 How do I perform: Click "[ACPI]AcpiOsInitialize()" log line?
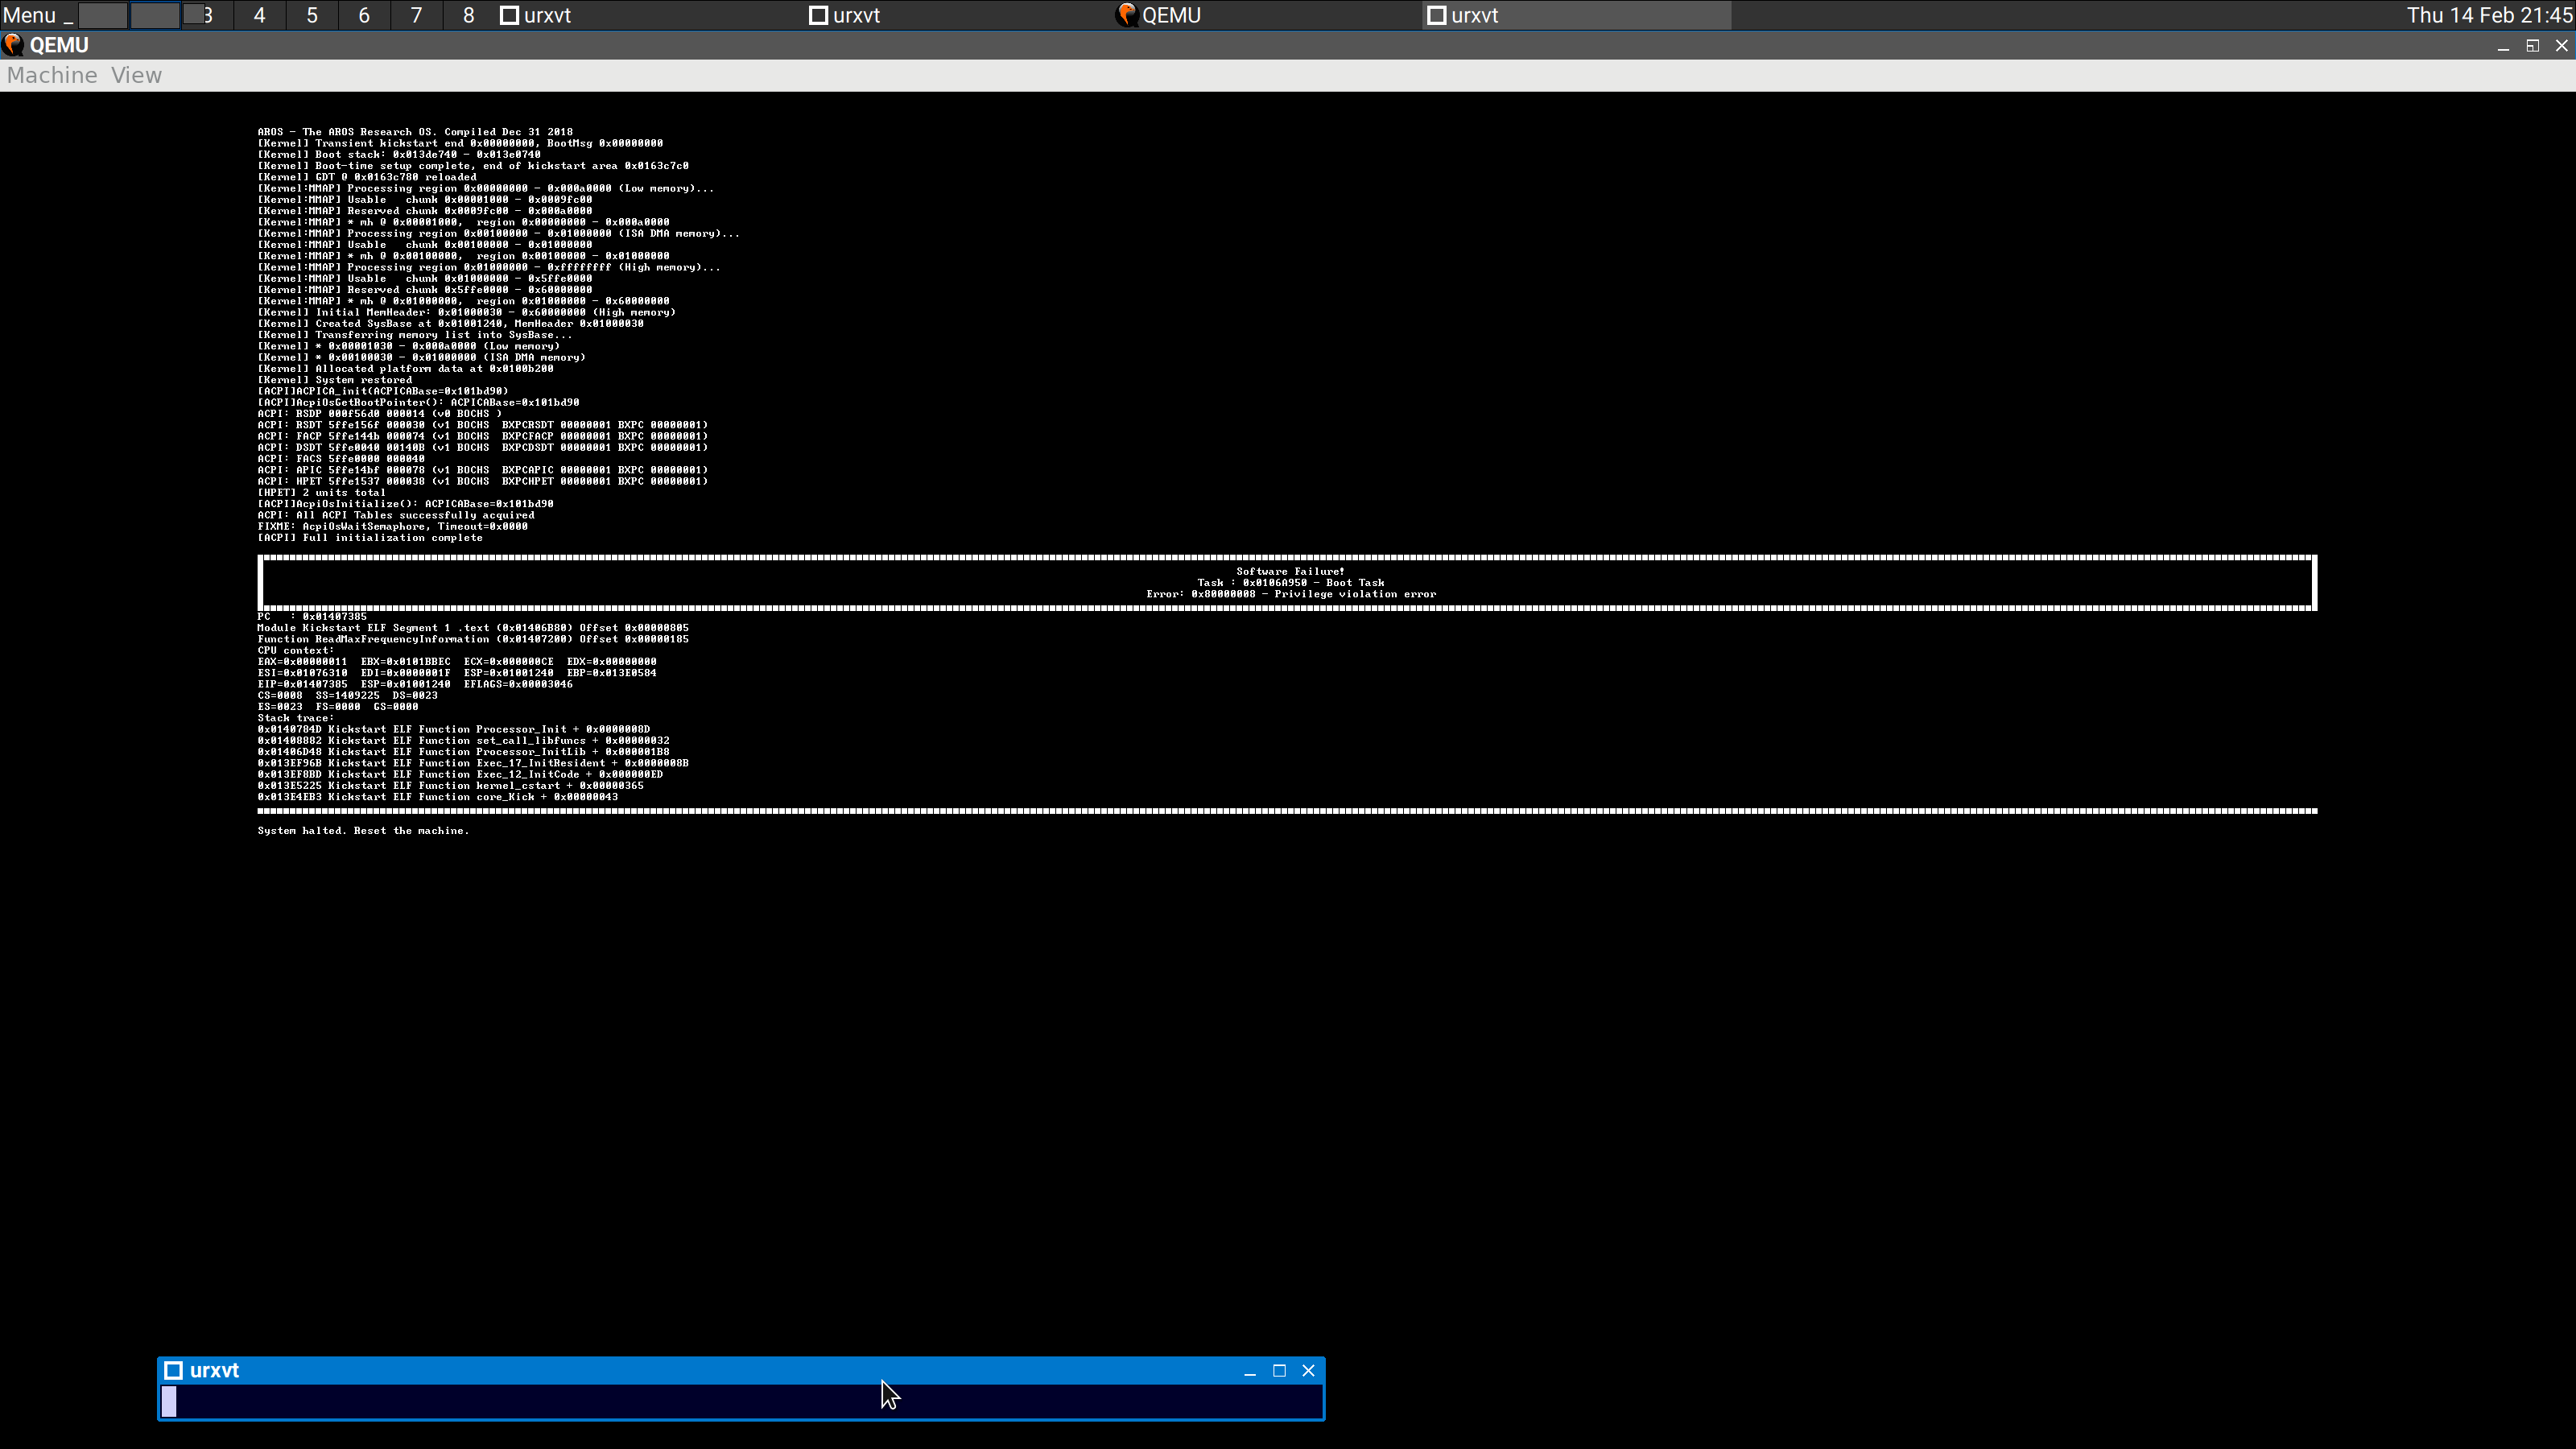[405, 504]
